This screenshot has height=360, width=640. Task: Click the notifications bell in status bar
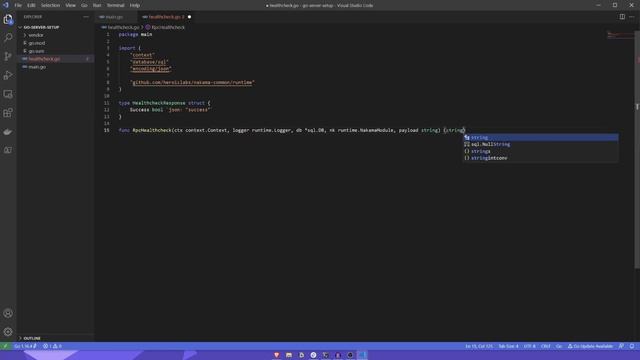point(631,346)
